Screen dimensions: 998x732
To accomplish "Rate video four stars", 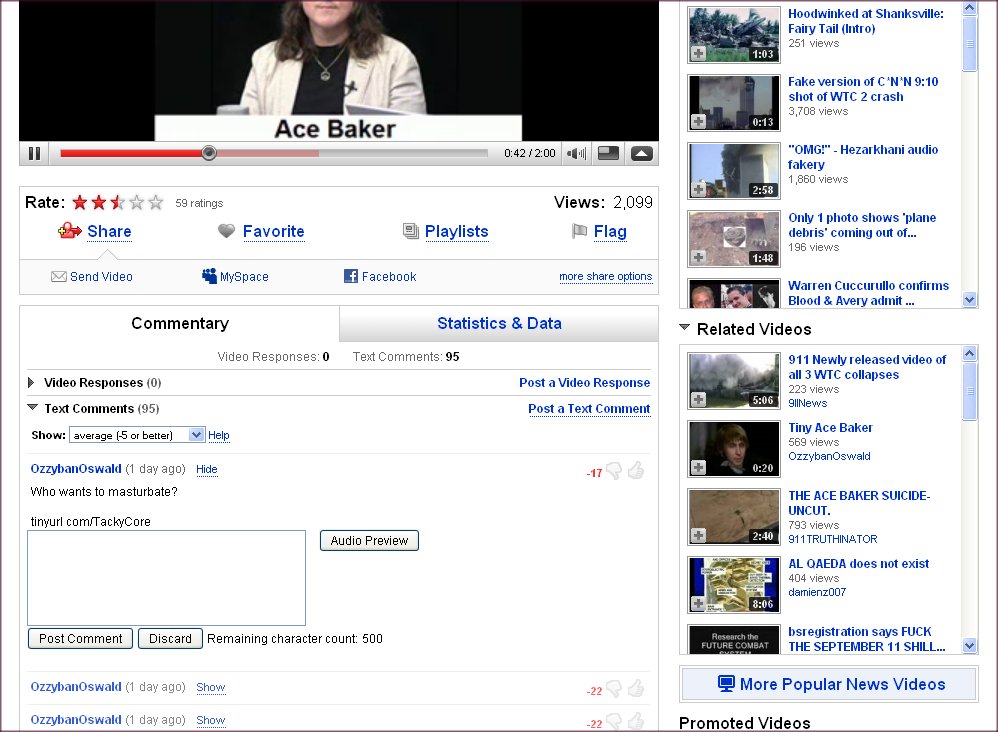I will click(x=137, y=202).
